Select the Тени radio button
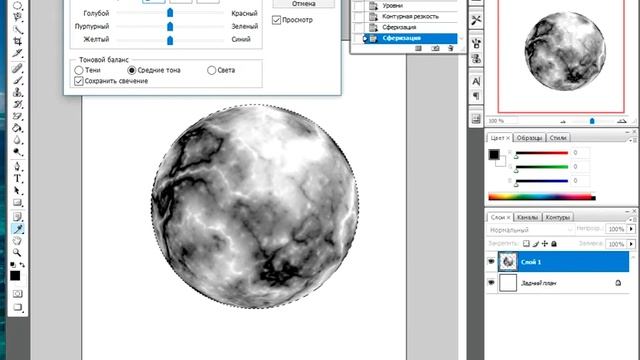The image size is (640, 360). [x=79, y=70]
